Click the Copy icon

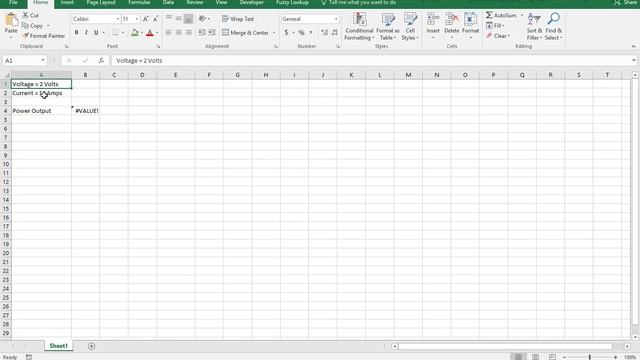coord(25,25)
